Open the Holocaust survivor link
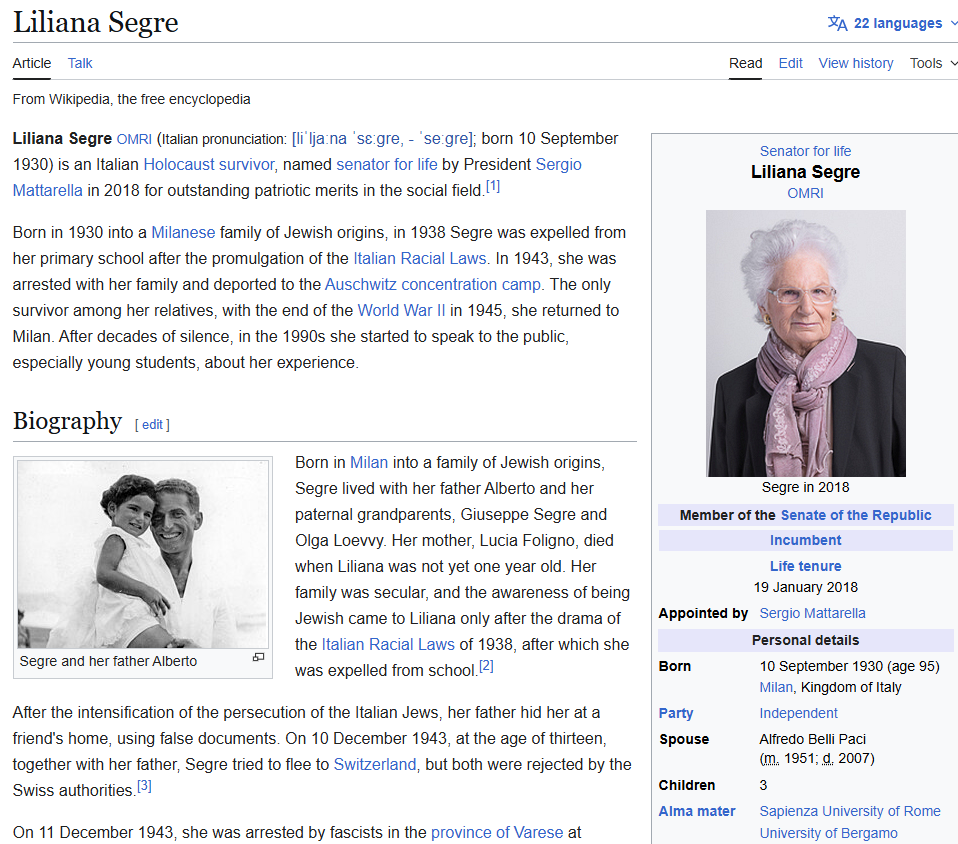Screen dimensions: 958x844 [x=209, y=164]
